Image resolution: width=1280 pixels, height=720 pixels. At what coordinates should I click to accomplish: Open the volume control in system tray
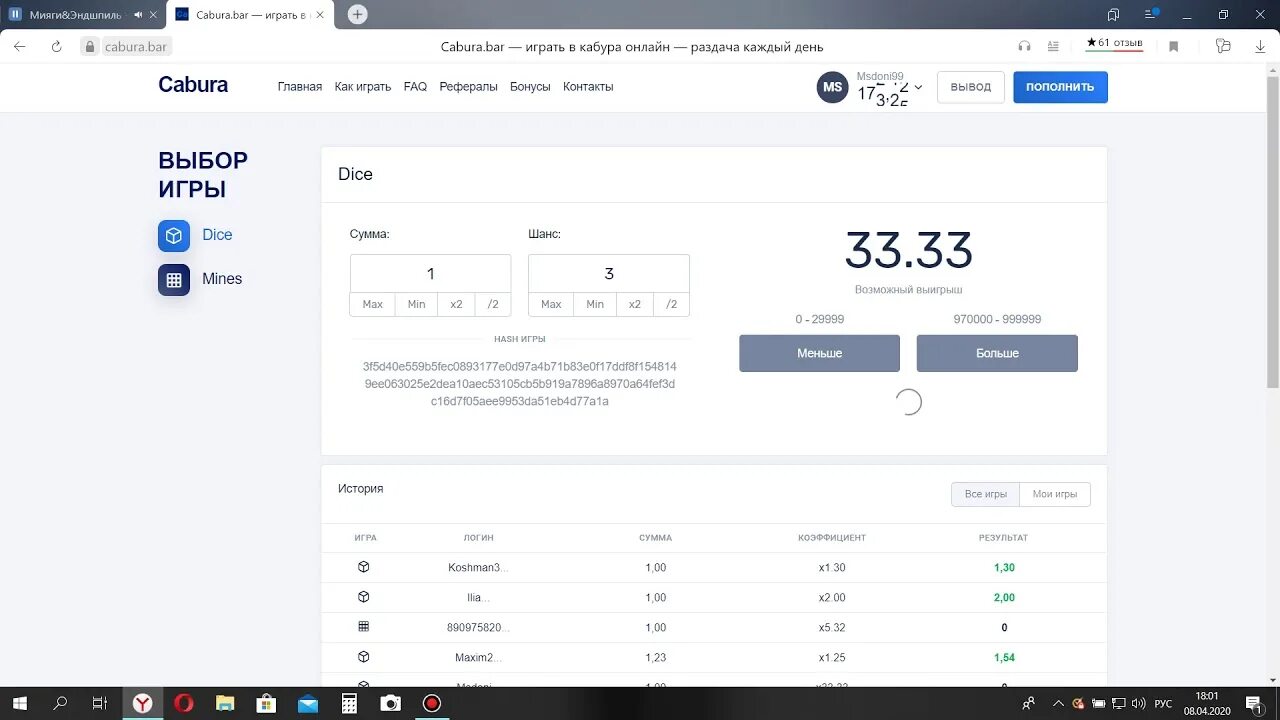click(1138, 704)
